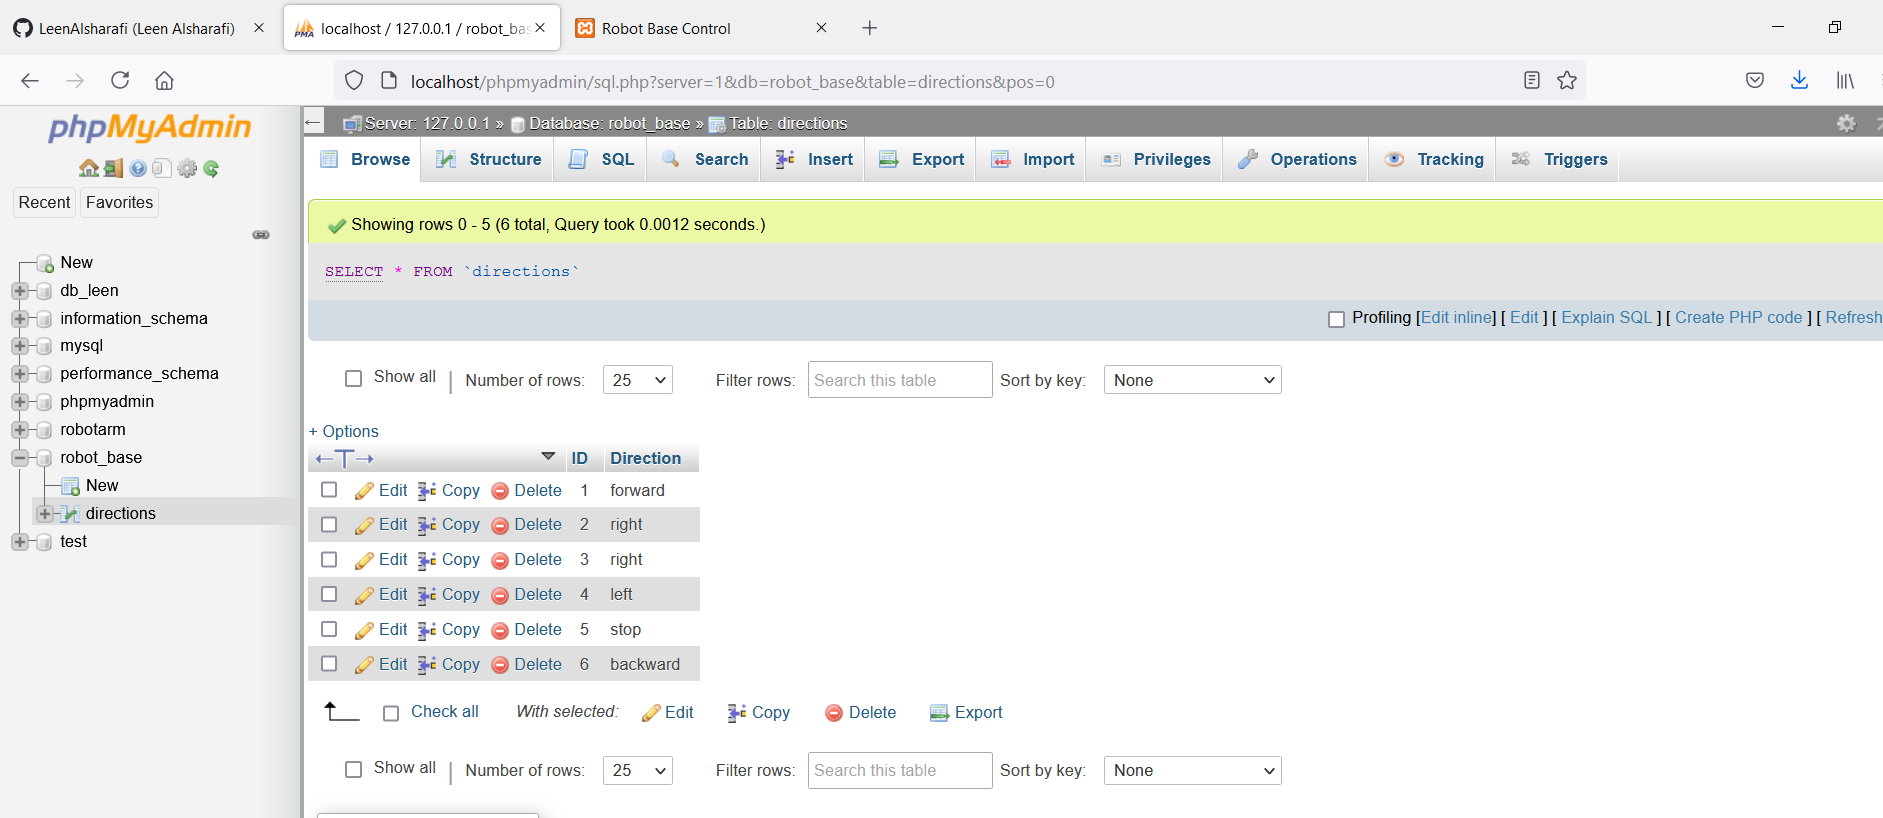Switch to the SQL tab
This screenshot has width=1883, height=818.
pyautogui.click(x=601, y=159)
